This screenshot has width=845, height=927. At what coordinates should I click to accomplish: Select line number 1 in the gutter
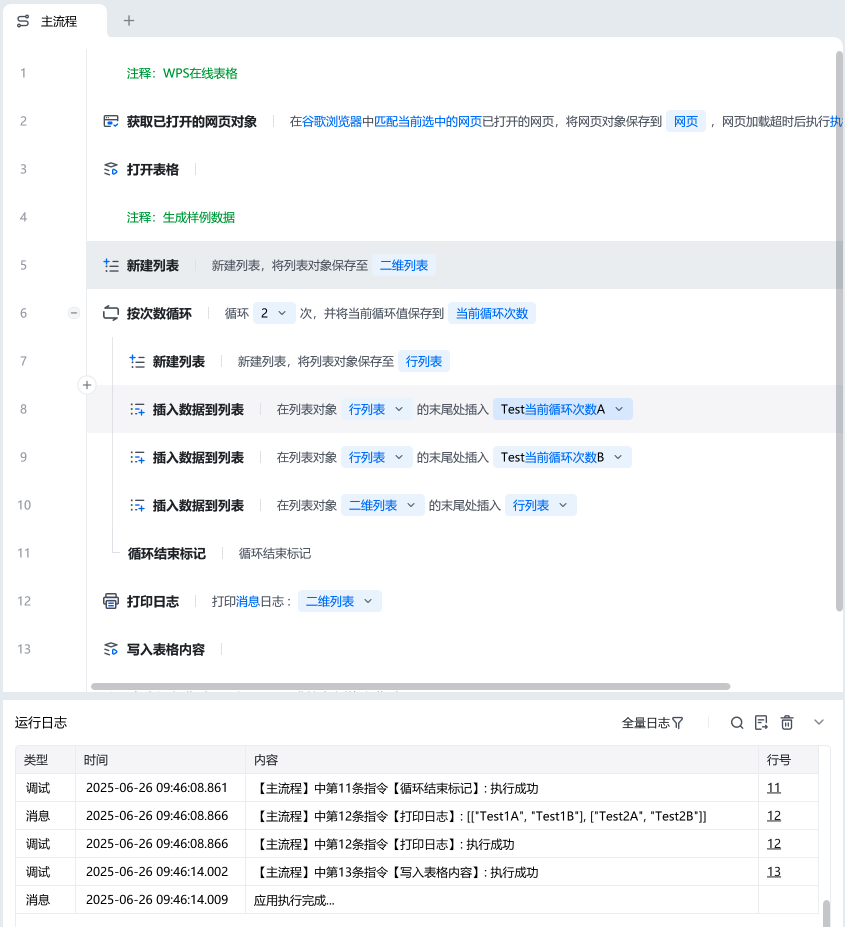click(23, 73)
